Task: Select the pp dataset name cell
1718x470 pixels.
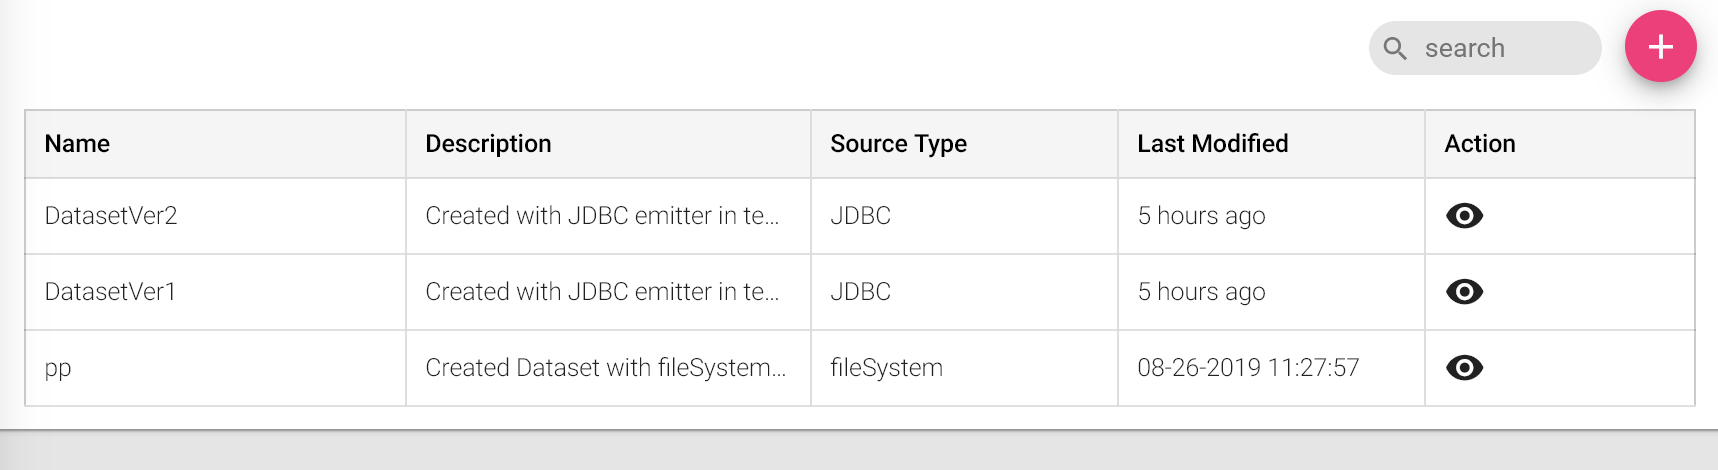Action: tap(58, 368)
